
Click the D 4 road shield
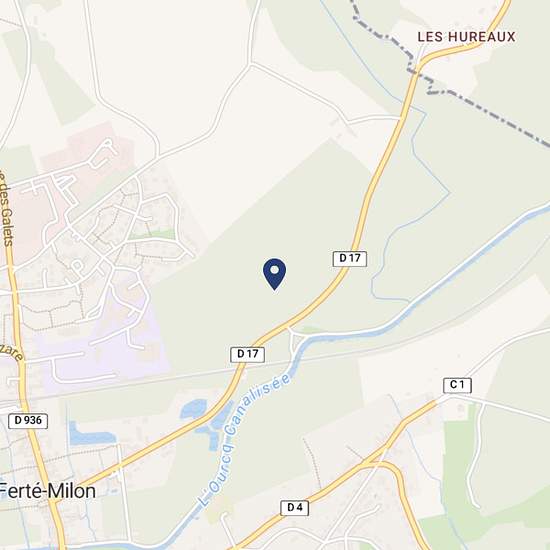[x=295, y=508]
